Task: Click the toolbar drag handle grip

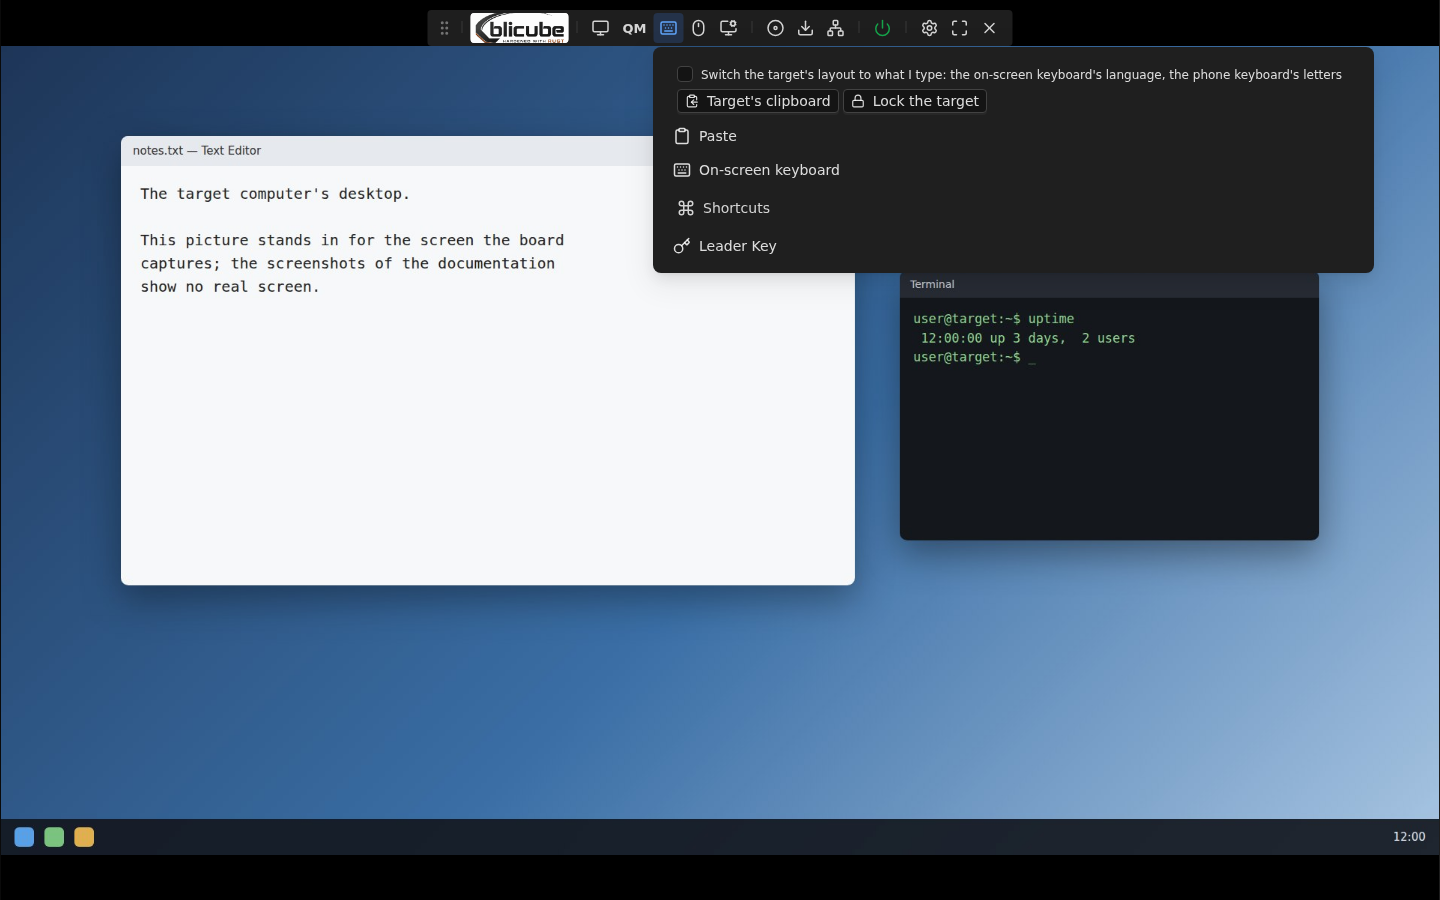Action: (x=445, y=28)
